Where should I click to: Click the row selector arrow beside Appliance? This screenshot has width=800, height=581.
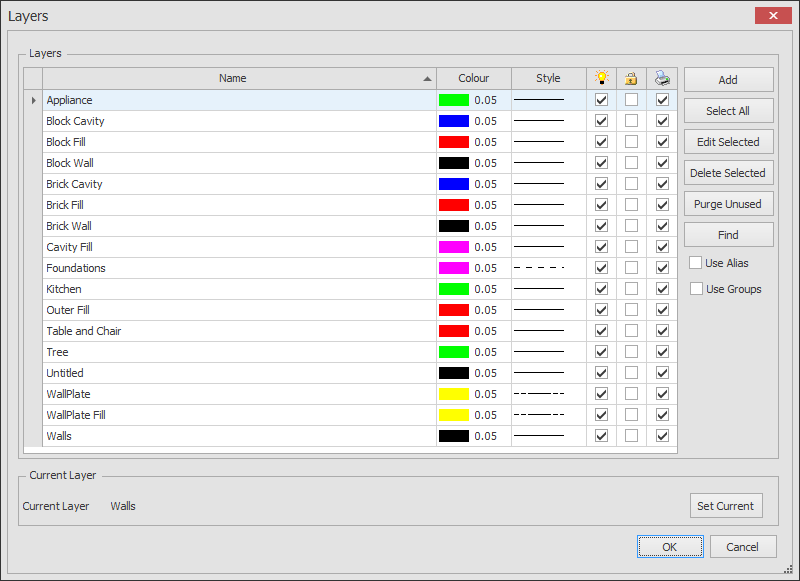point(33,99)
